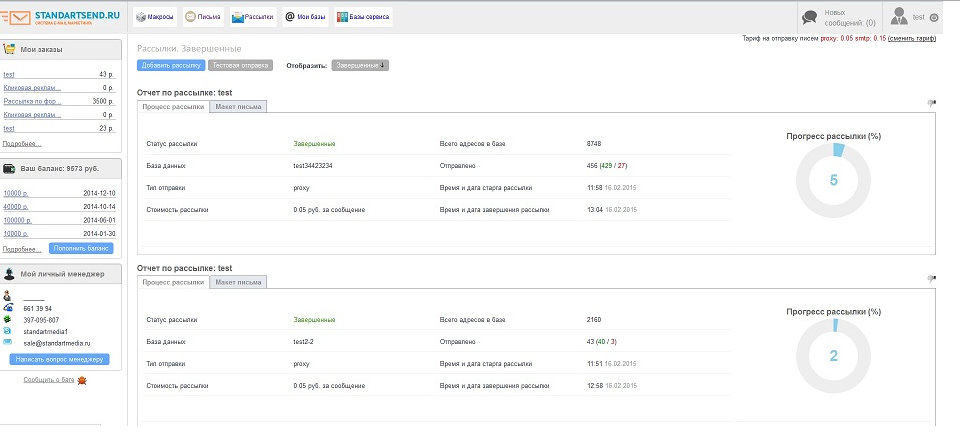Switch to Макет письма tab in test2-2 report
Screen dimensions: 960x436
click(238, 282)
